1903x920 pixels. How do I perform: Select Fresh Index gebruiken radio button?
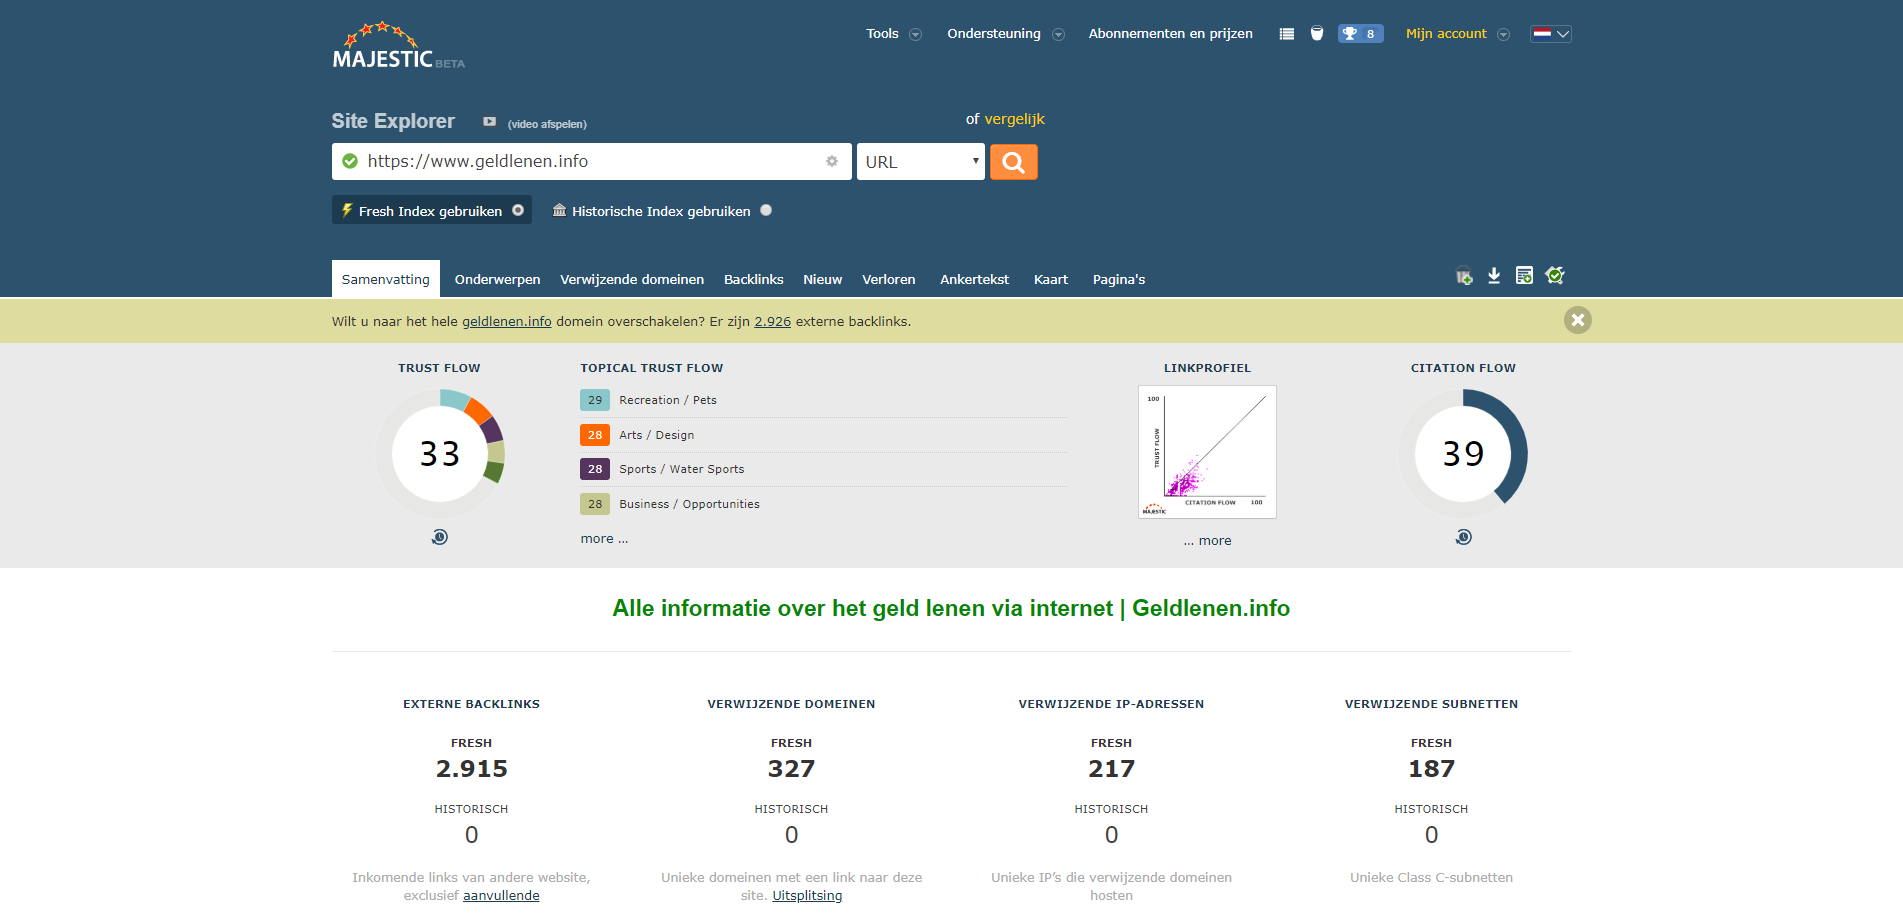point(518,210)
